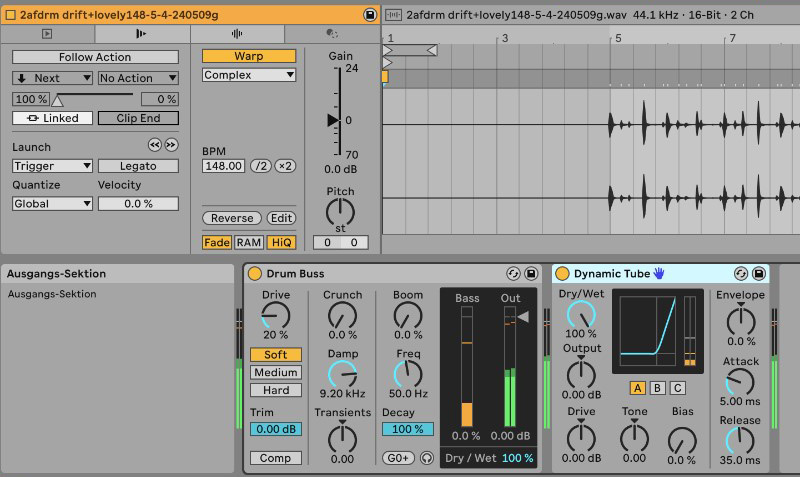Save the clip using the disk icon

370,15
